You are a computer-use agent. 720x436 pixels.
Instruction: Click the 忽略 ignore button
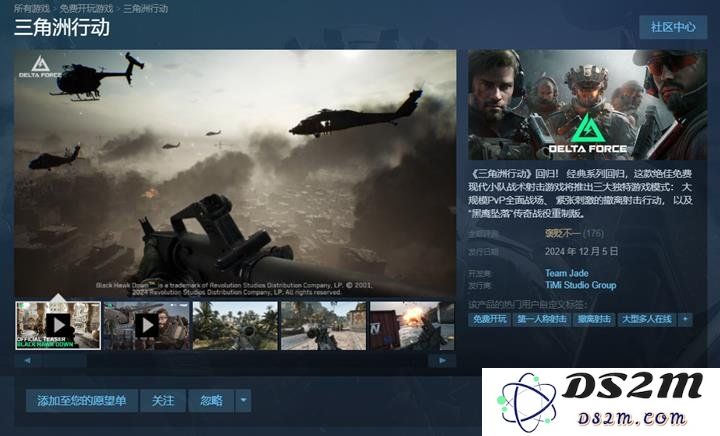point(211,401)
